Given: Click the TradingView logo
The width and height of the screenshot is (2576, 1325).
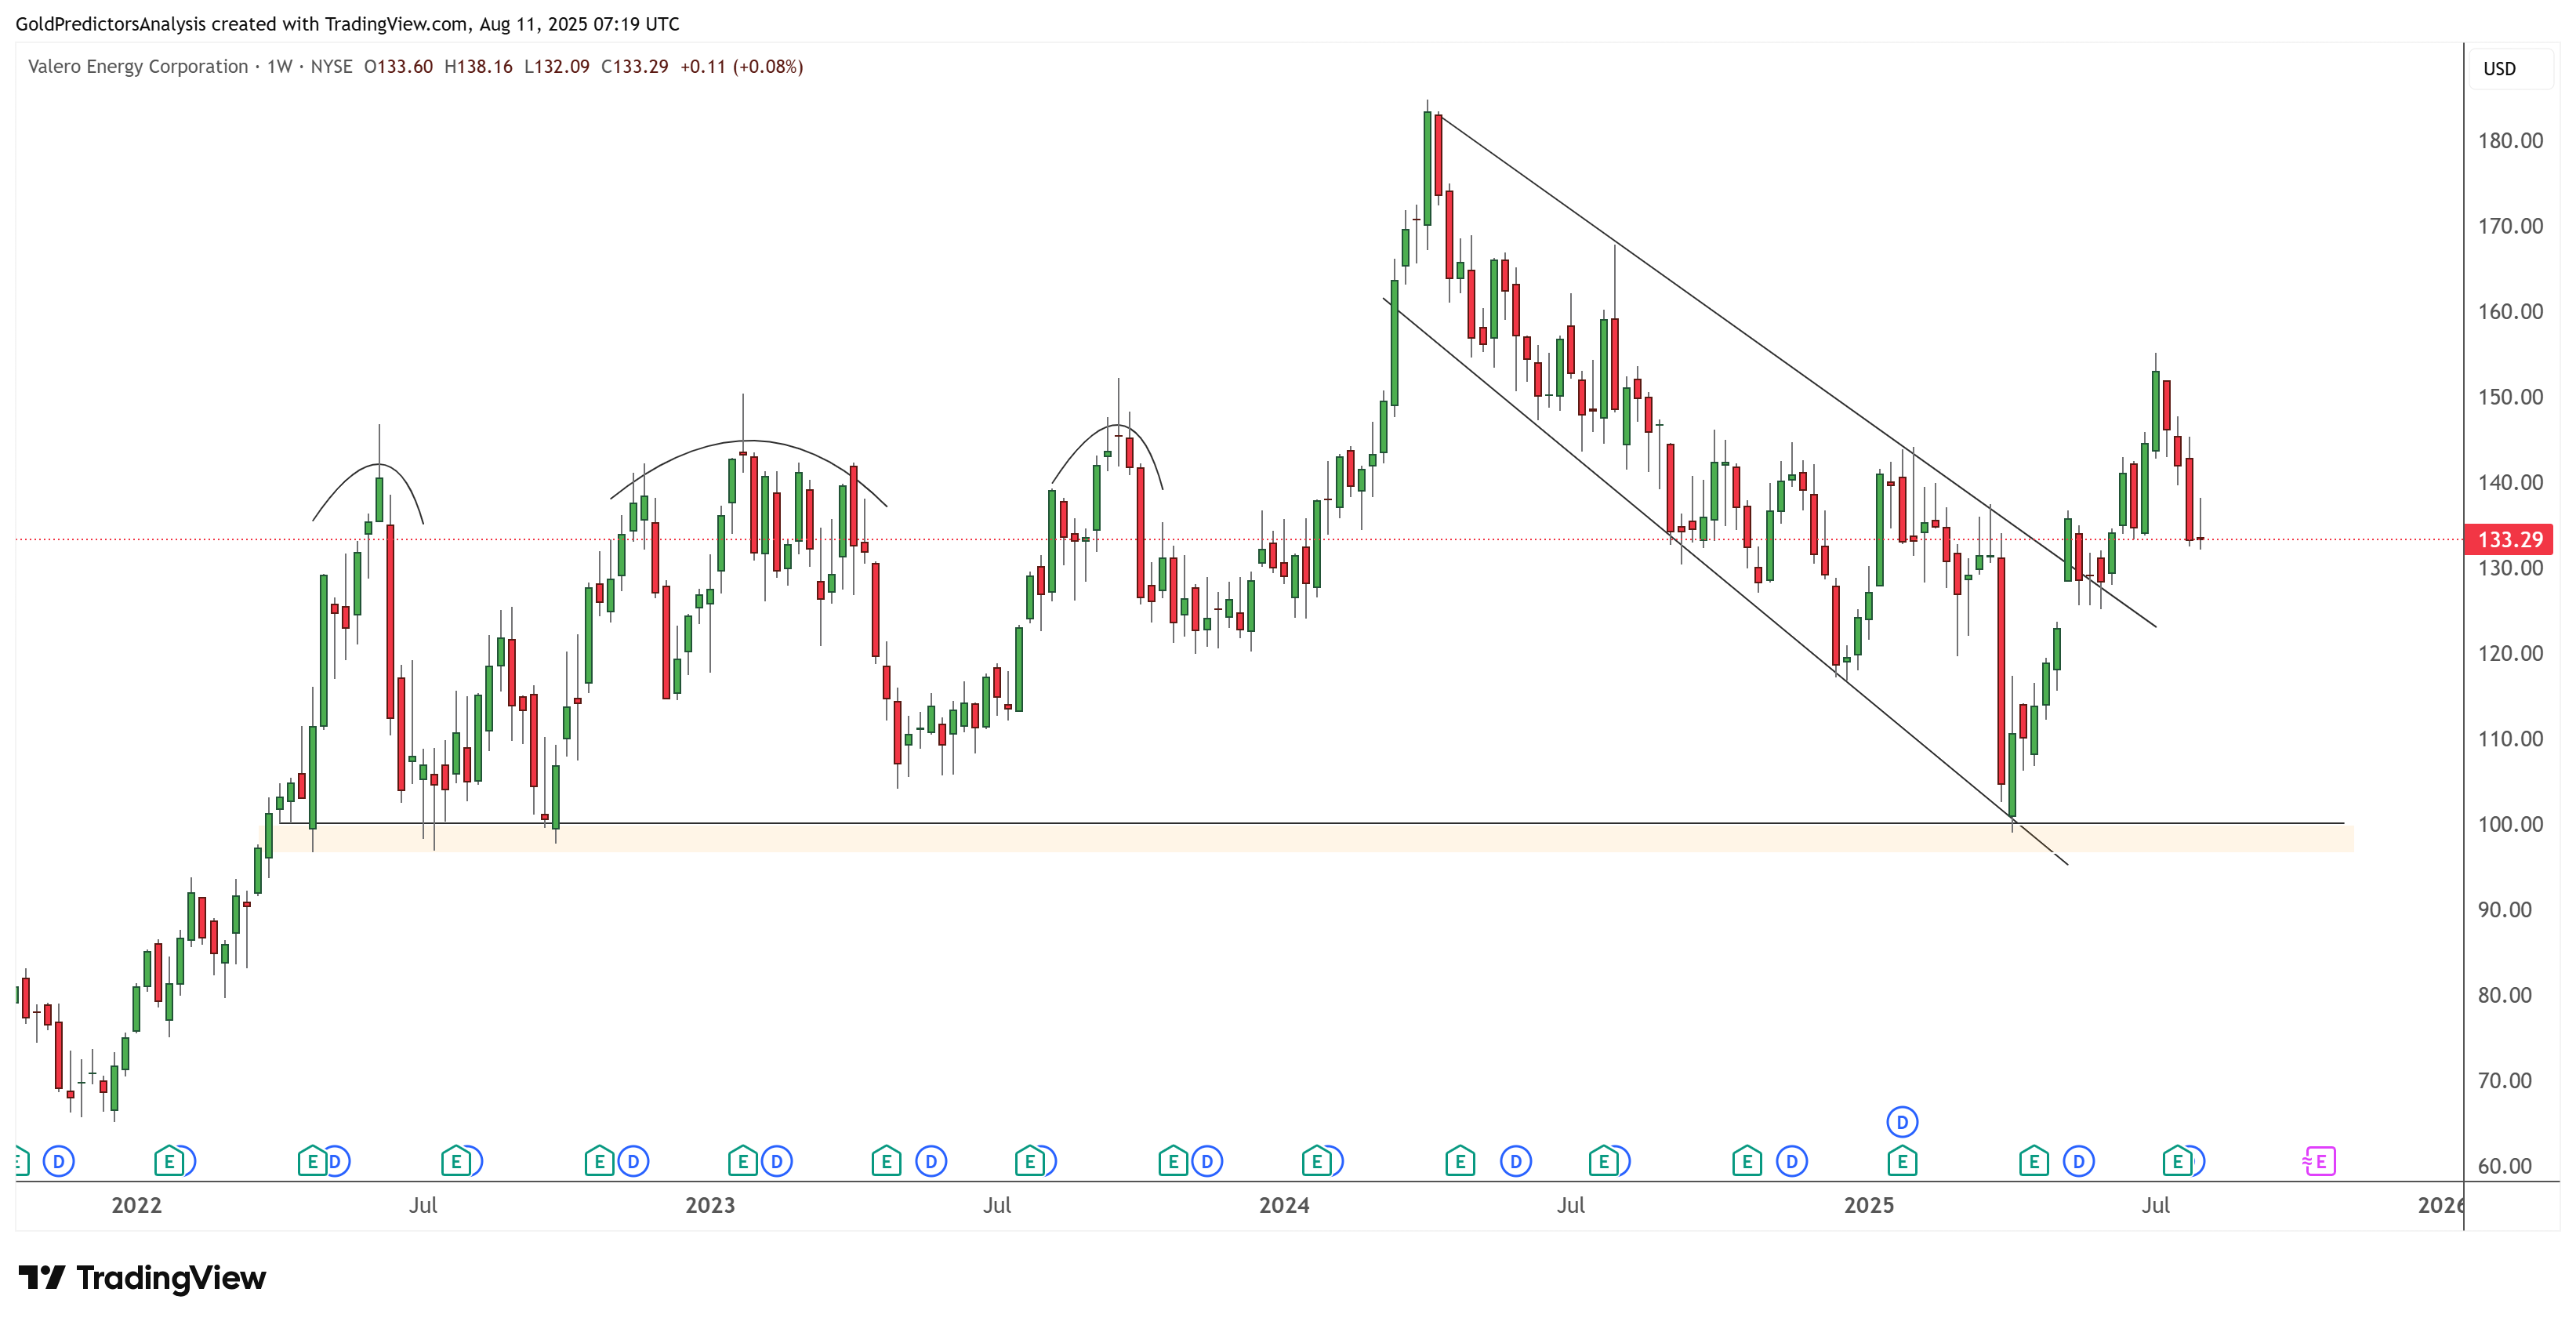Looking at the screenshot, I should [x=142, y=1277].
